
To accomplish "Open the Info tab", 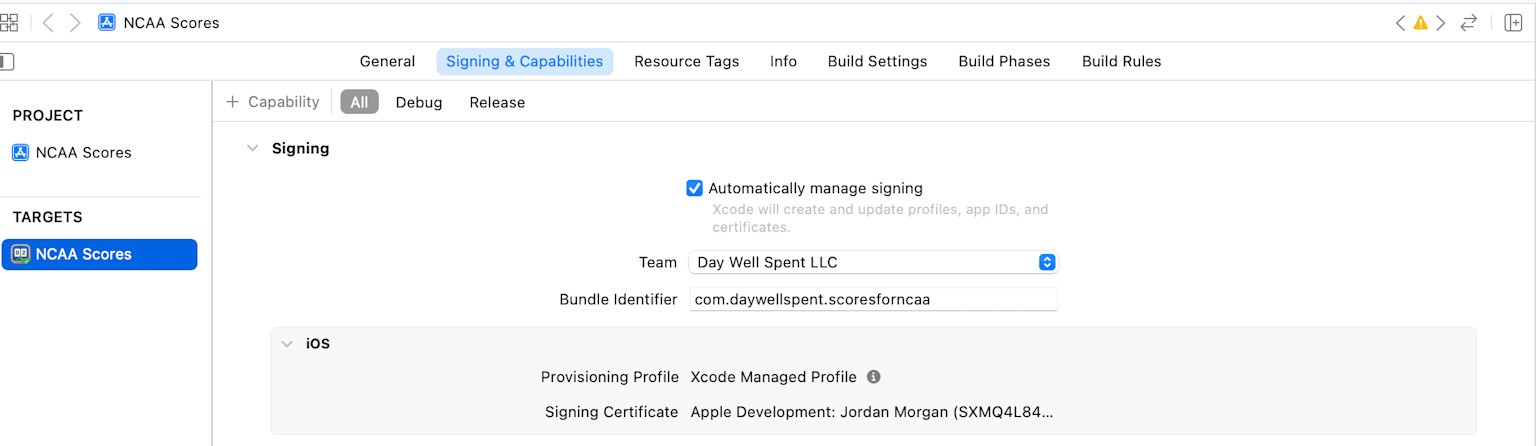I will [x=783, y=61].
